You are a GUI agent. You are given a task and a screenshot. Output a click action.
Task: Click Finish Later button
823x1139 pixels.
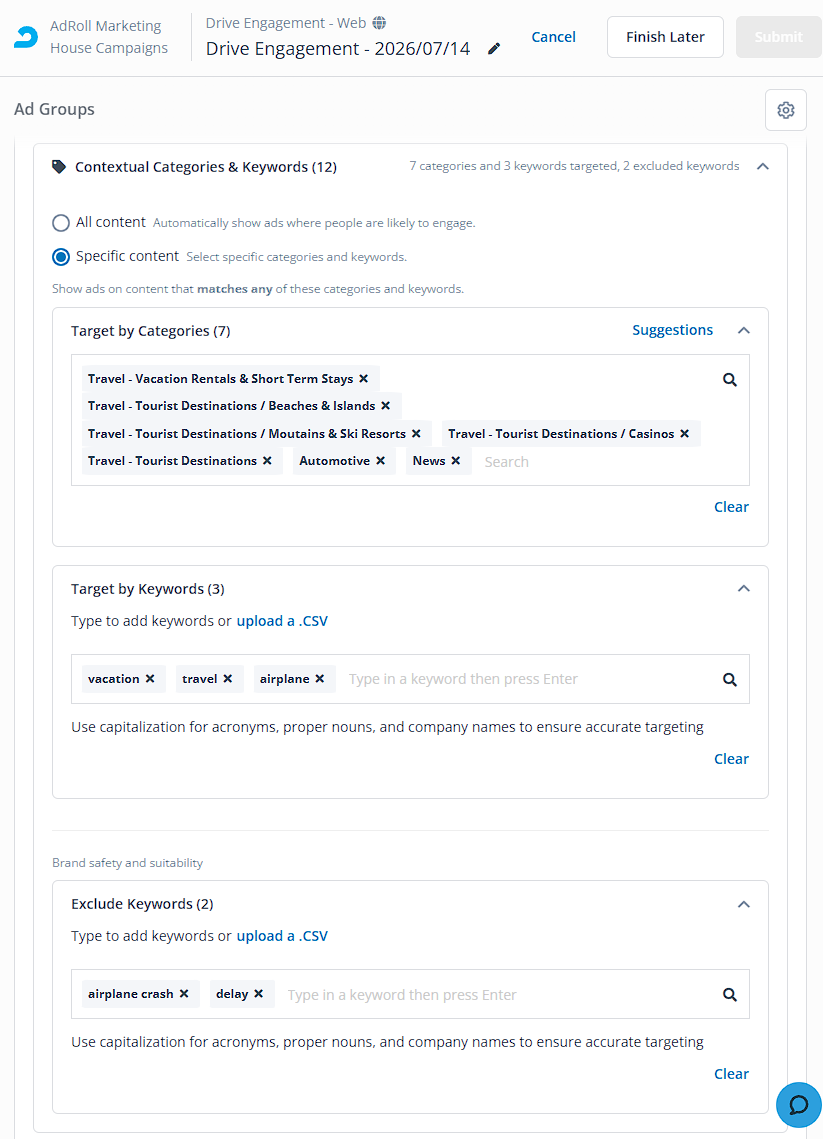tap(665, 37)
